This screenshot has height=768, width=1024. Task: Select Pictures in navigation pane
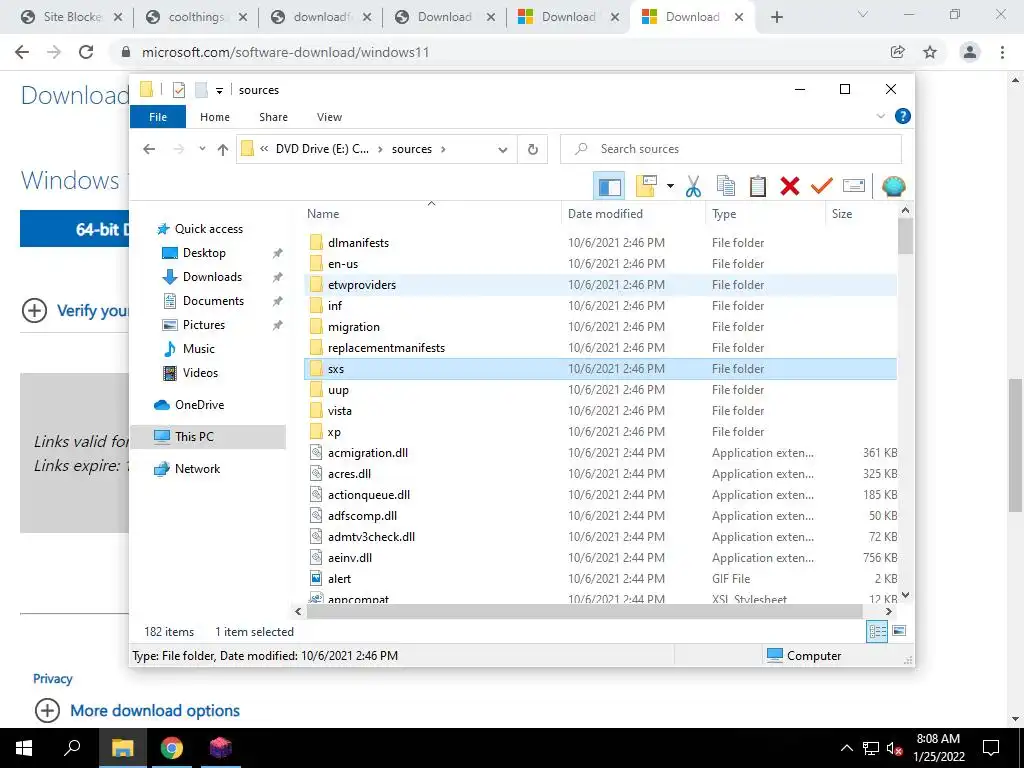(203, 325)
